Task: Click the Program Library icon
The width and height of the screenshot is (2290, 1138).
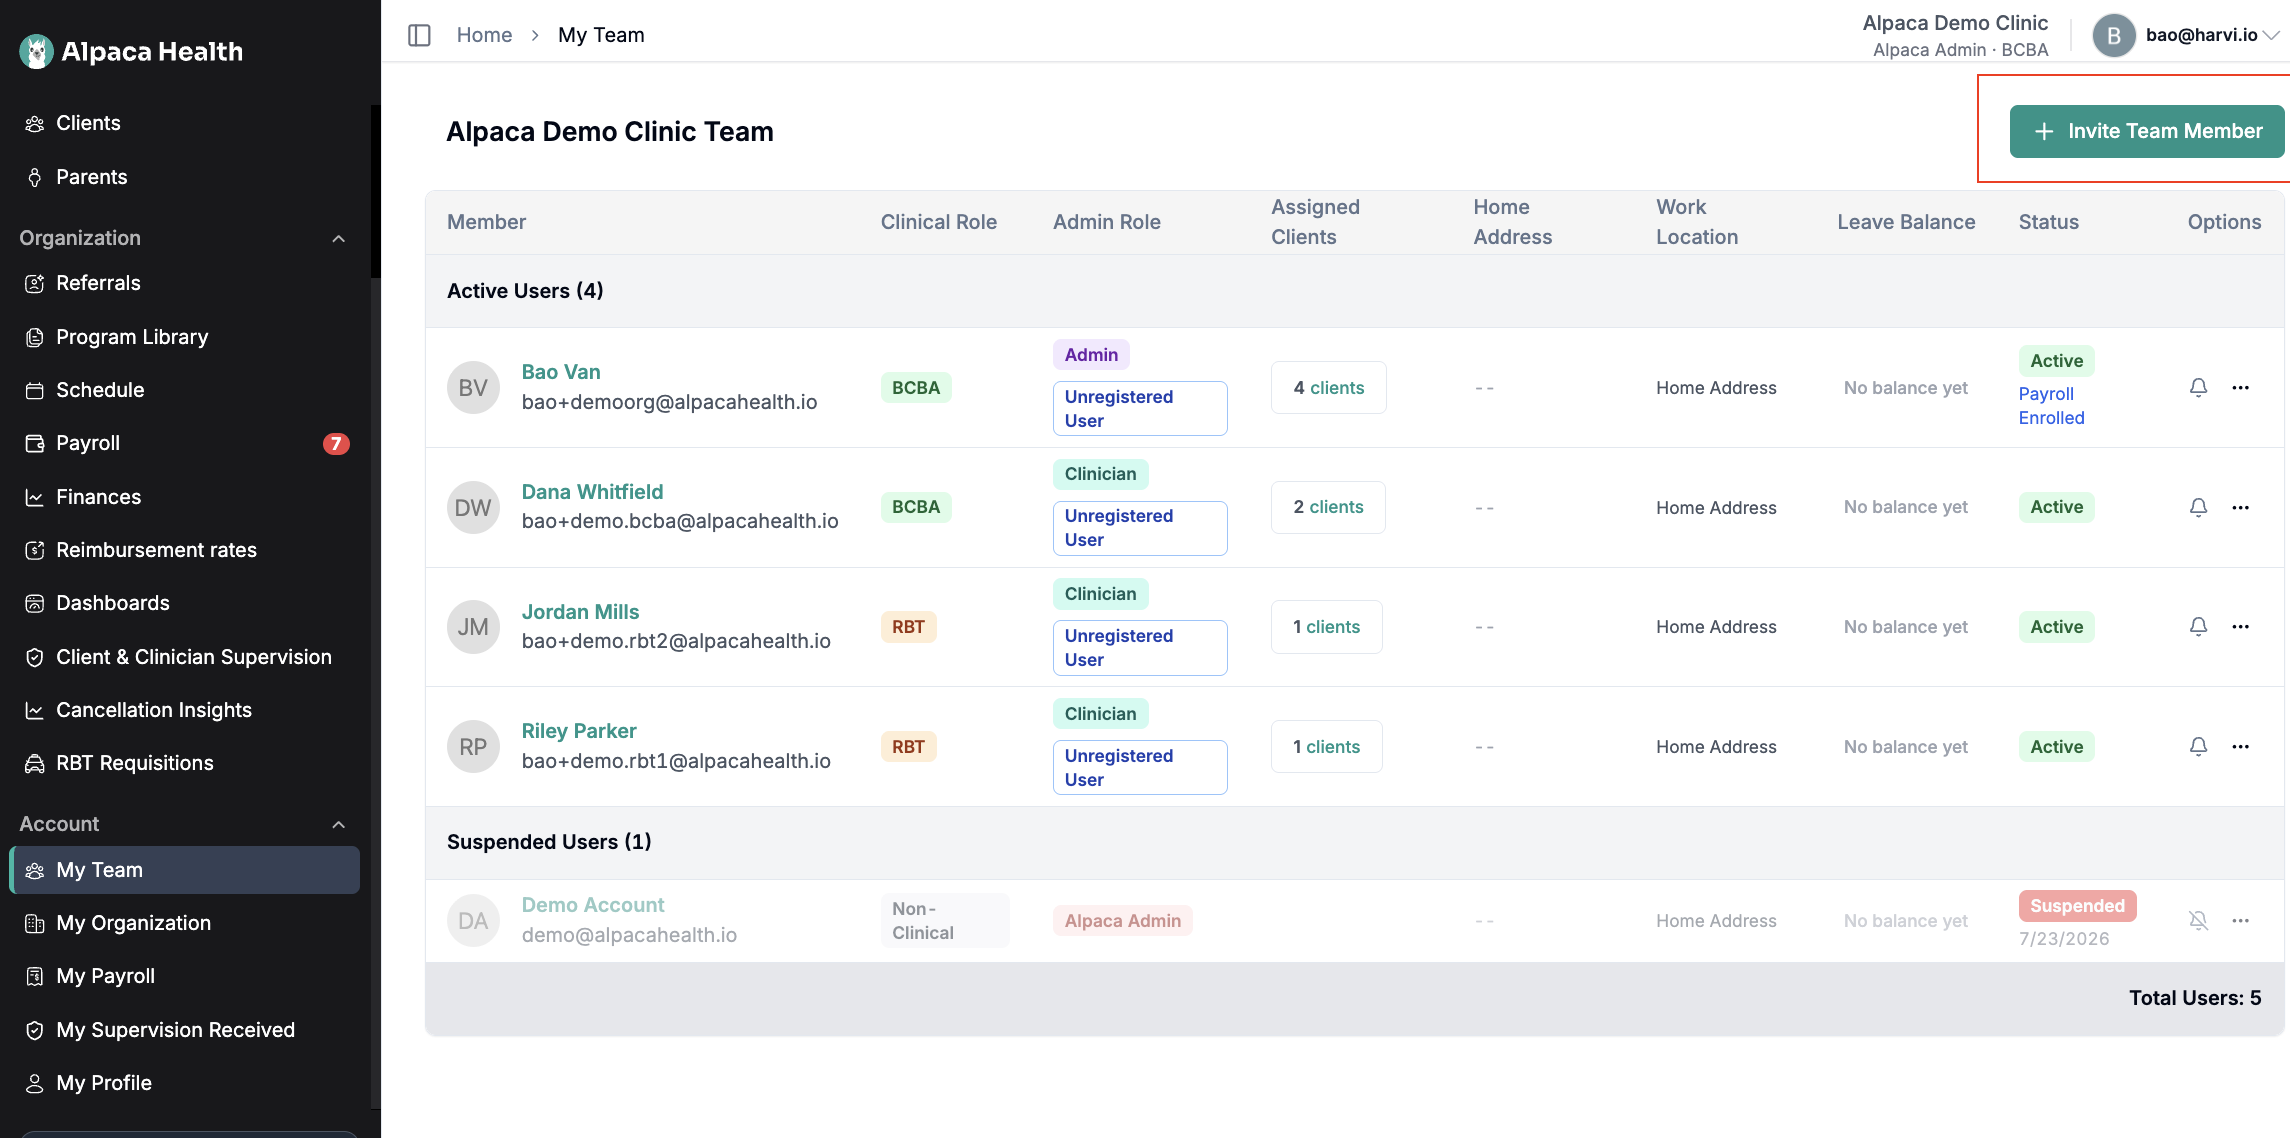Action: pyautogui.click(x=35, y=337)
